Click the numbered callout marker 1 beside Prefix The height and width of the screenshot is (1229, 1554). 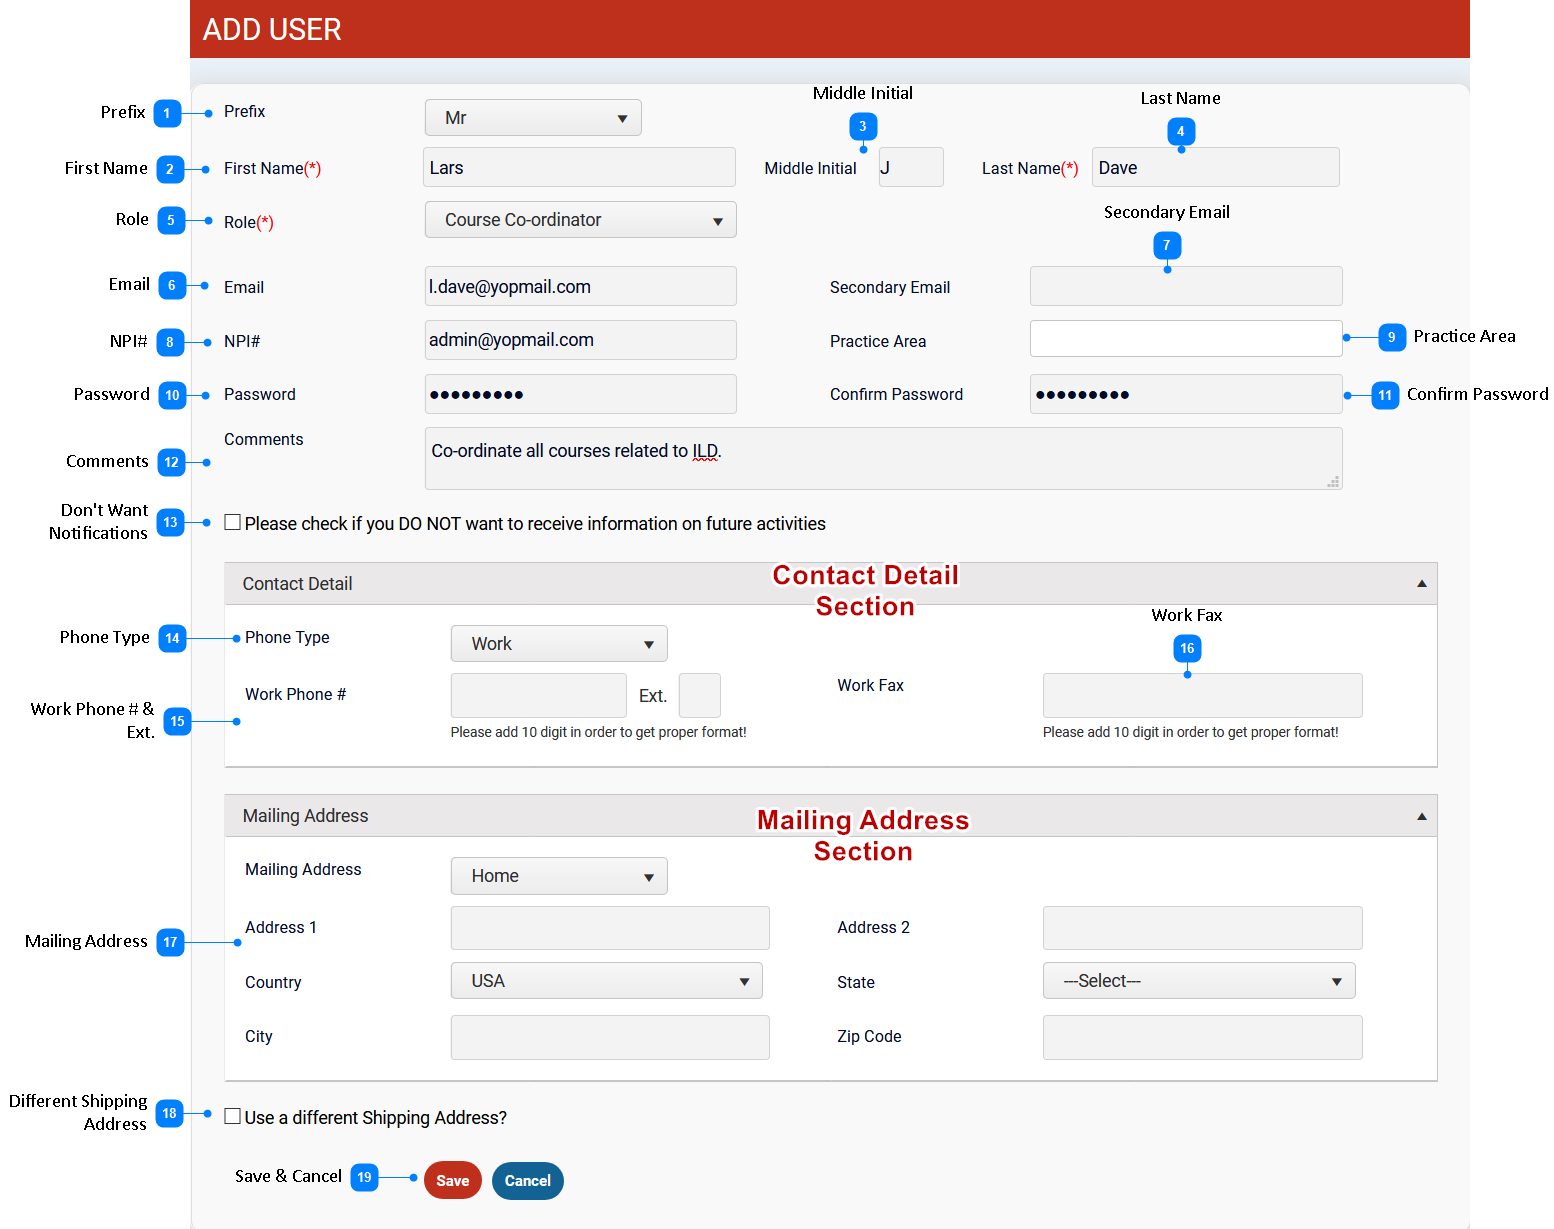pos(167,113)
